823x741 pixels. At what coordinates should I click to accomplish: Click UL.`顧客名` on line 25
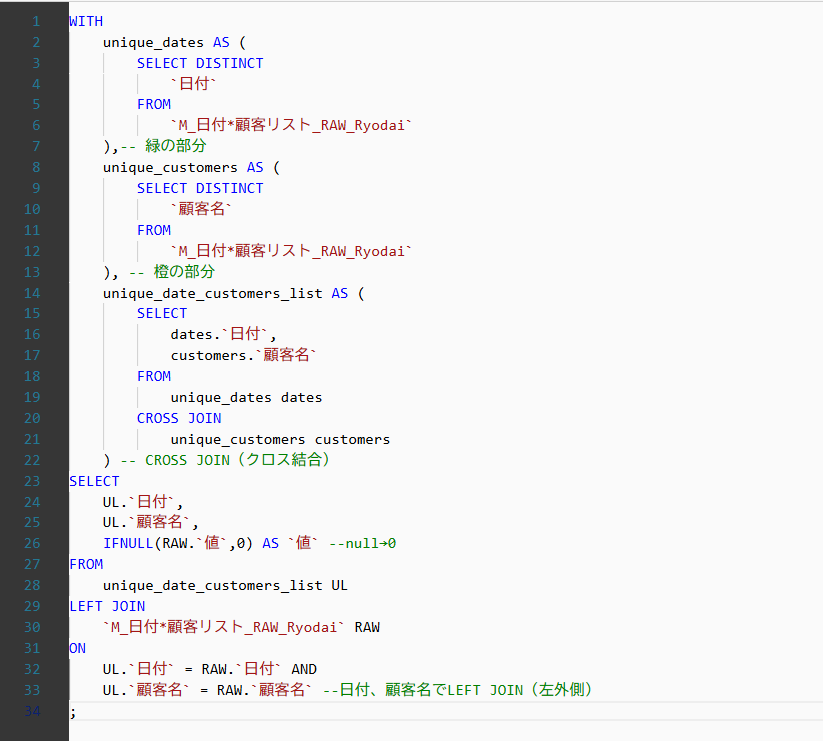146,522
